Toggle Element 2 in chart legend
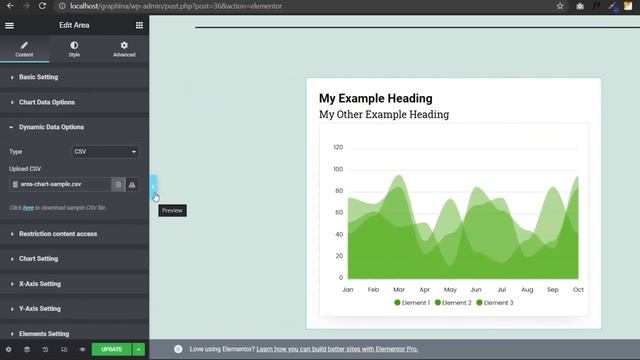Screen dimensions: 640x360 click(x=453, y=303)
